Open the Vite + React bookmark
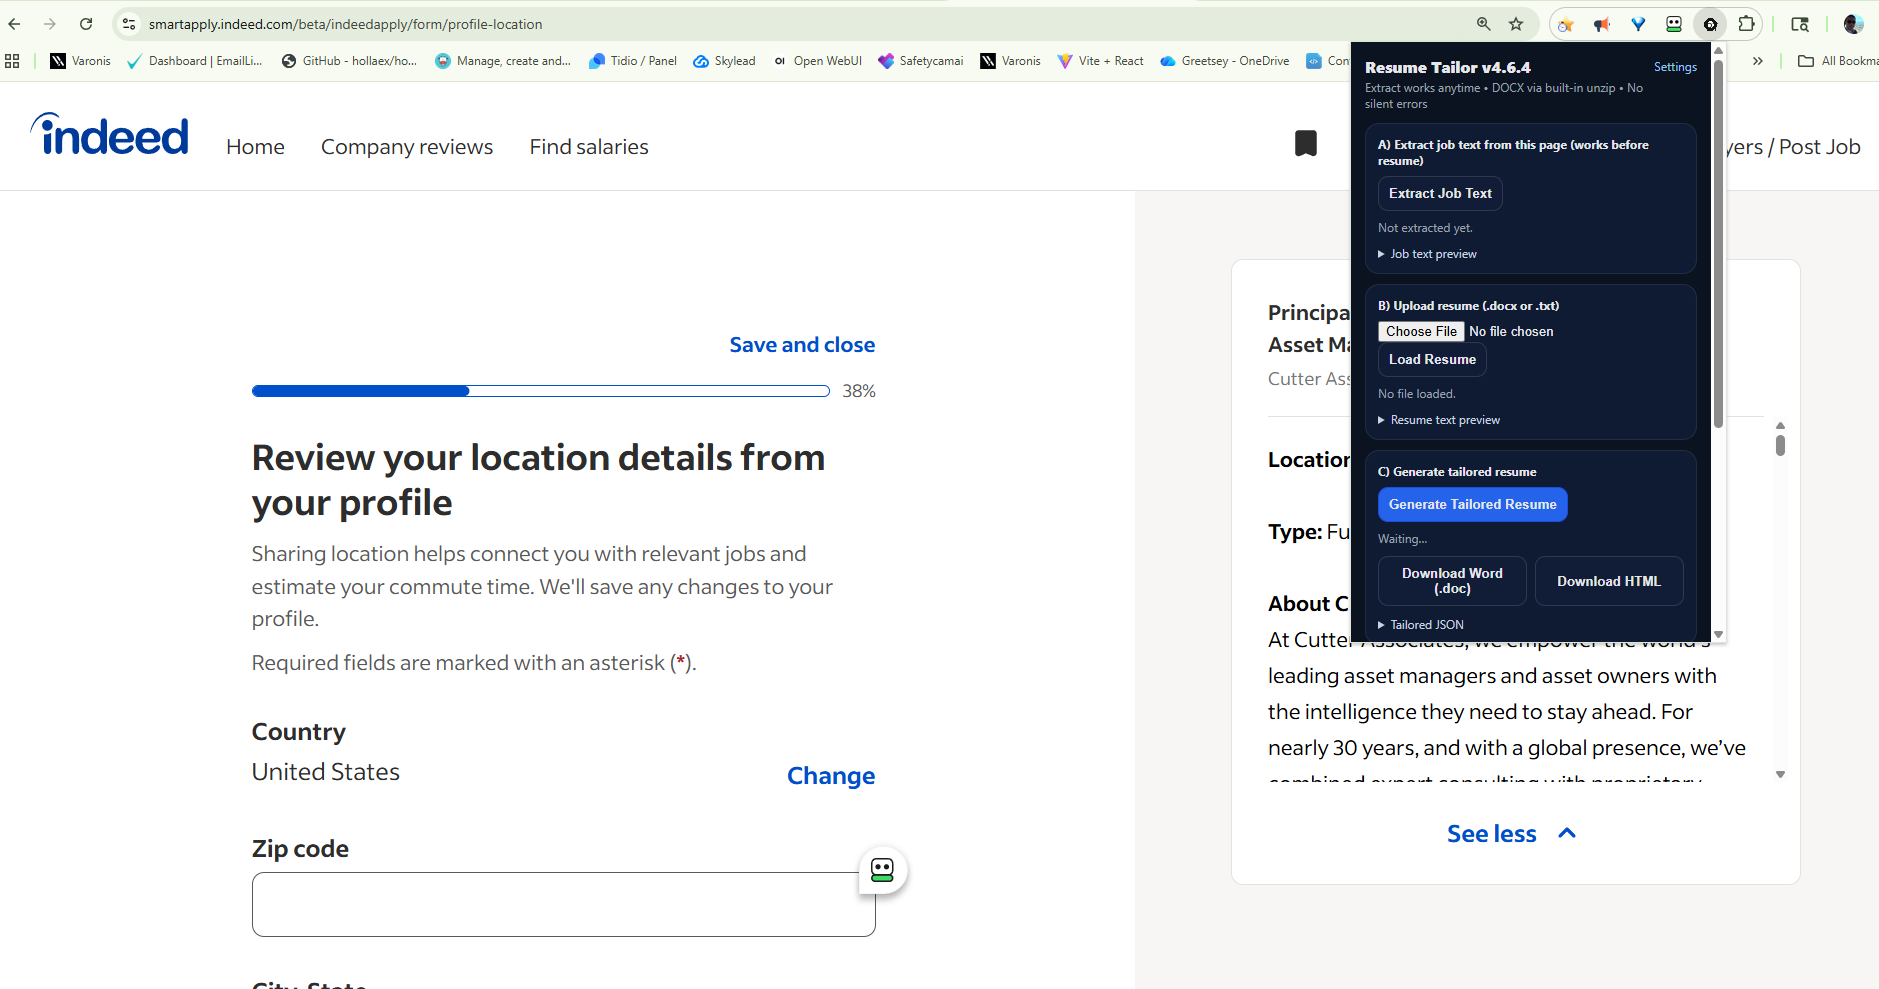1879x989 pixels. coord(1100,61)
